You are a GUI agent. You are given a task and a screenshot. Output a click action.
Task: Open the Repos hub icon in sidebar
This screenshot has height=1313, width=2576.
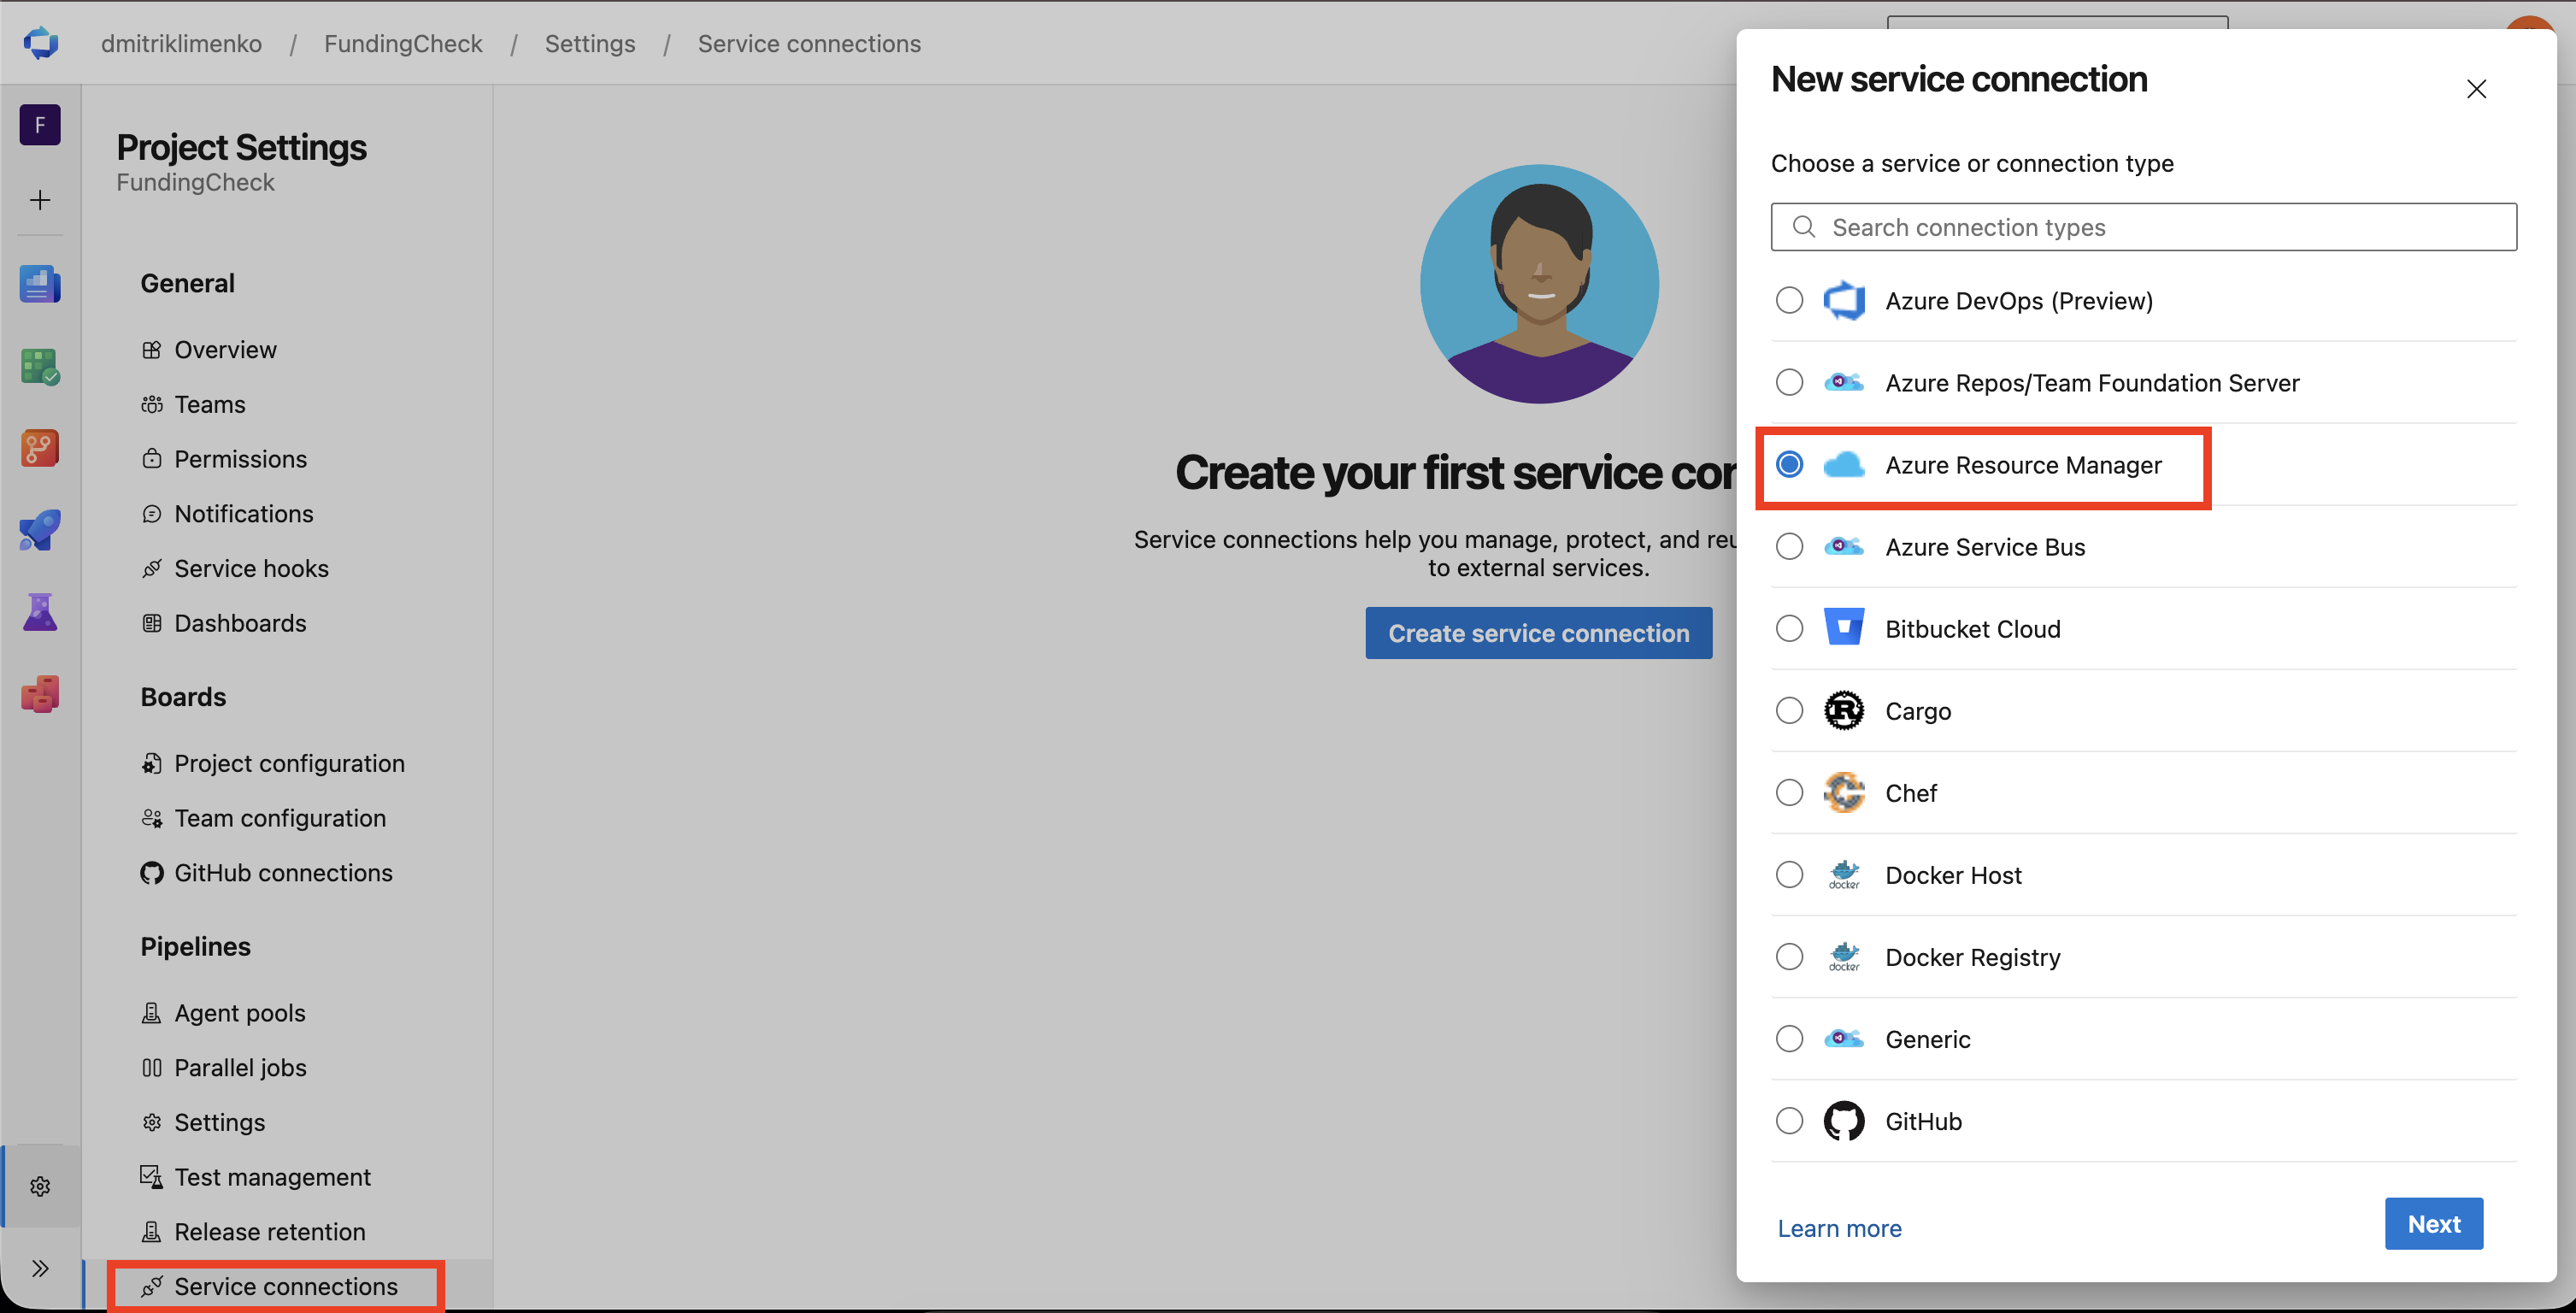point(40,448)
